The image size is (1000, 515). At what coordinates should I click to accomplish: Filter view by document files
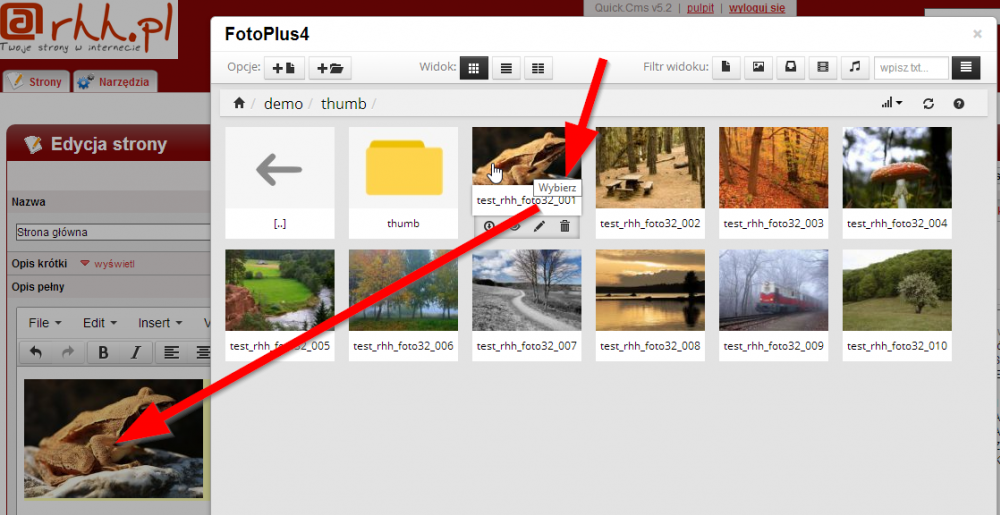[x=726, y=68]
